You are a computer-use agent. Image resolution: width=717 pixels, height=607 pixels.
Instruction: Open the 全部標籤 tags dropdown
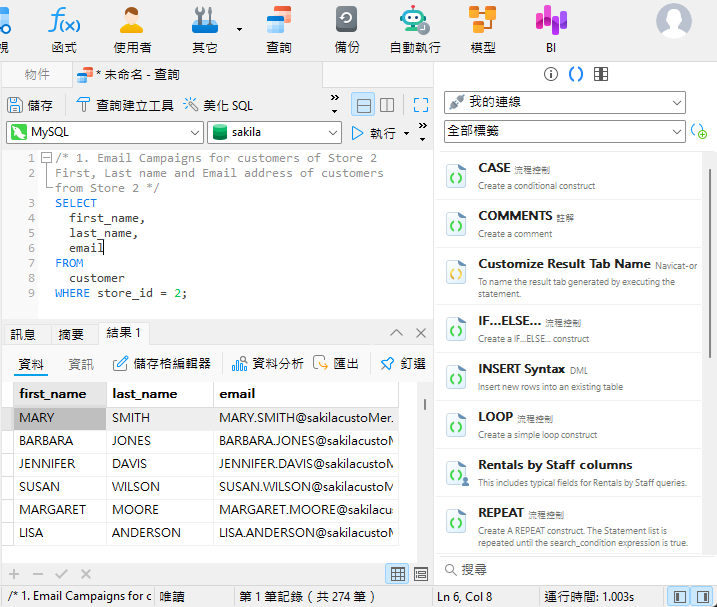(x=565, y=132)
